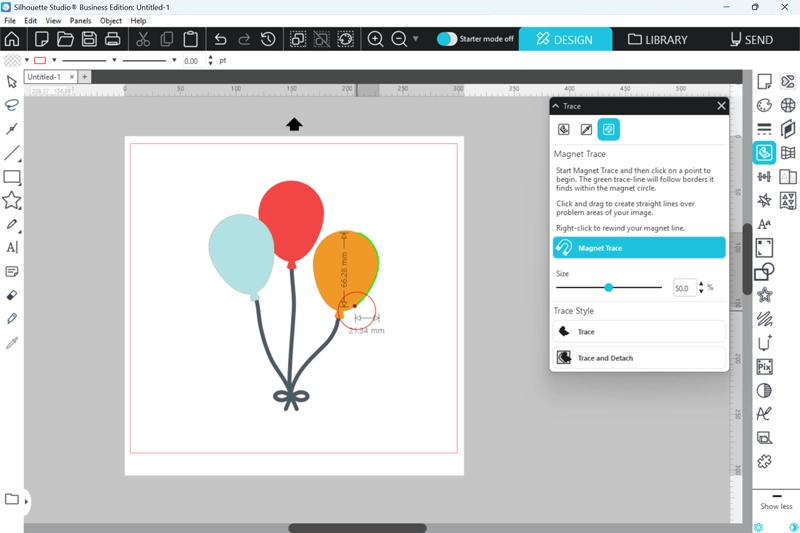Open the Pix panel icon
Viewport: 800px width, 533px height.
pyautogui.click(x=764, y=367)
